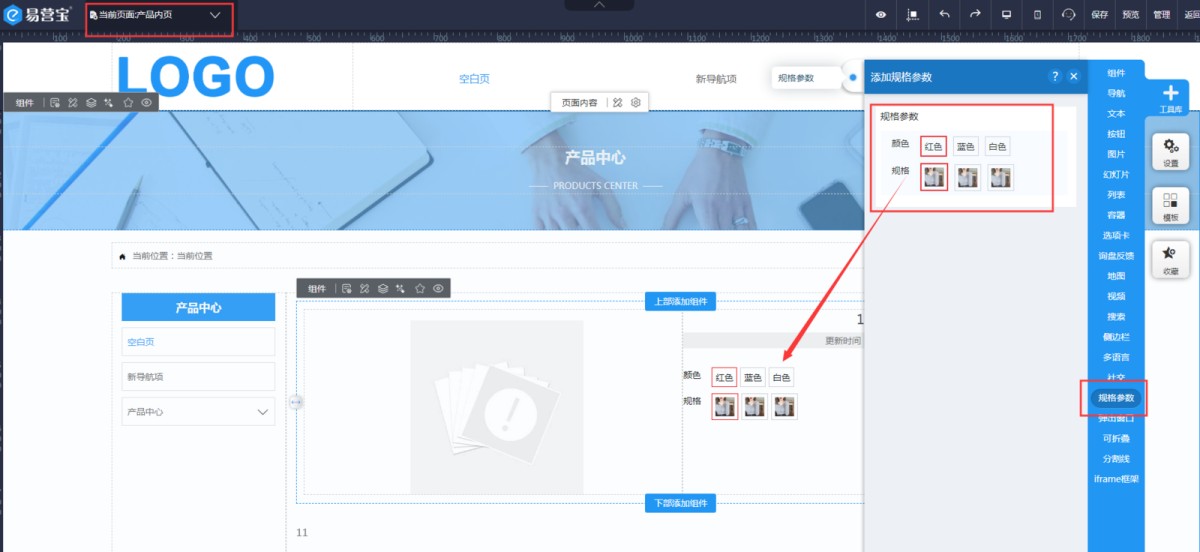Open the 模板 templates panel
The image size is (1200, 552).
1170,205
